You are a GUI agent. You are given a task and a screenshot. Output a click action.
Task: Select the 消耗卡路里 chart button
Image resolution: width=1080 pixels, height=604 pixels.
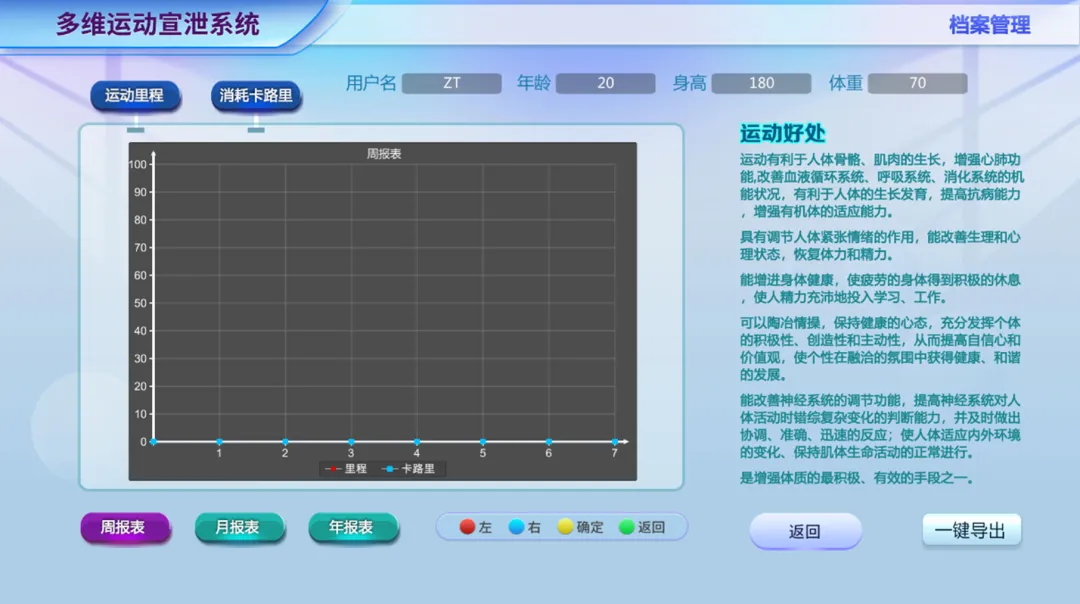256,96
